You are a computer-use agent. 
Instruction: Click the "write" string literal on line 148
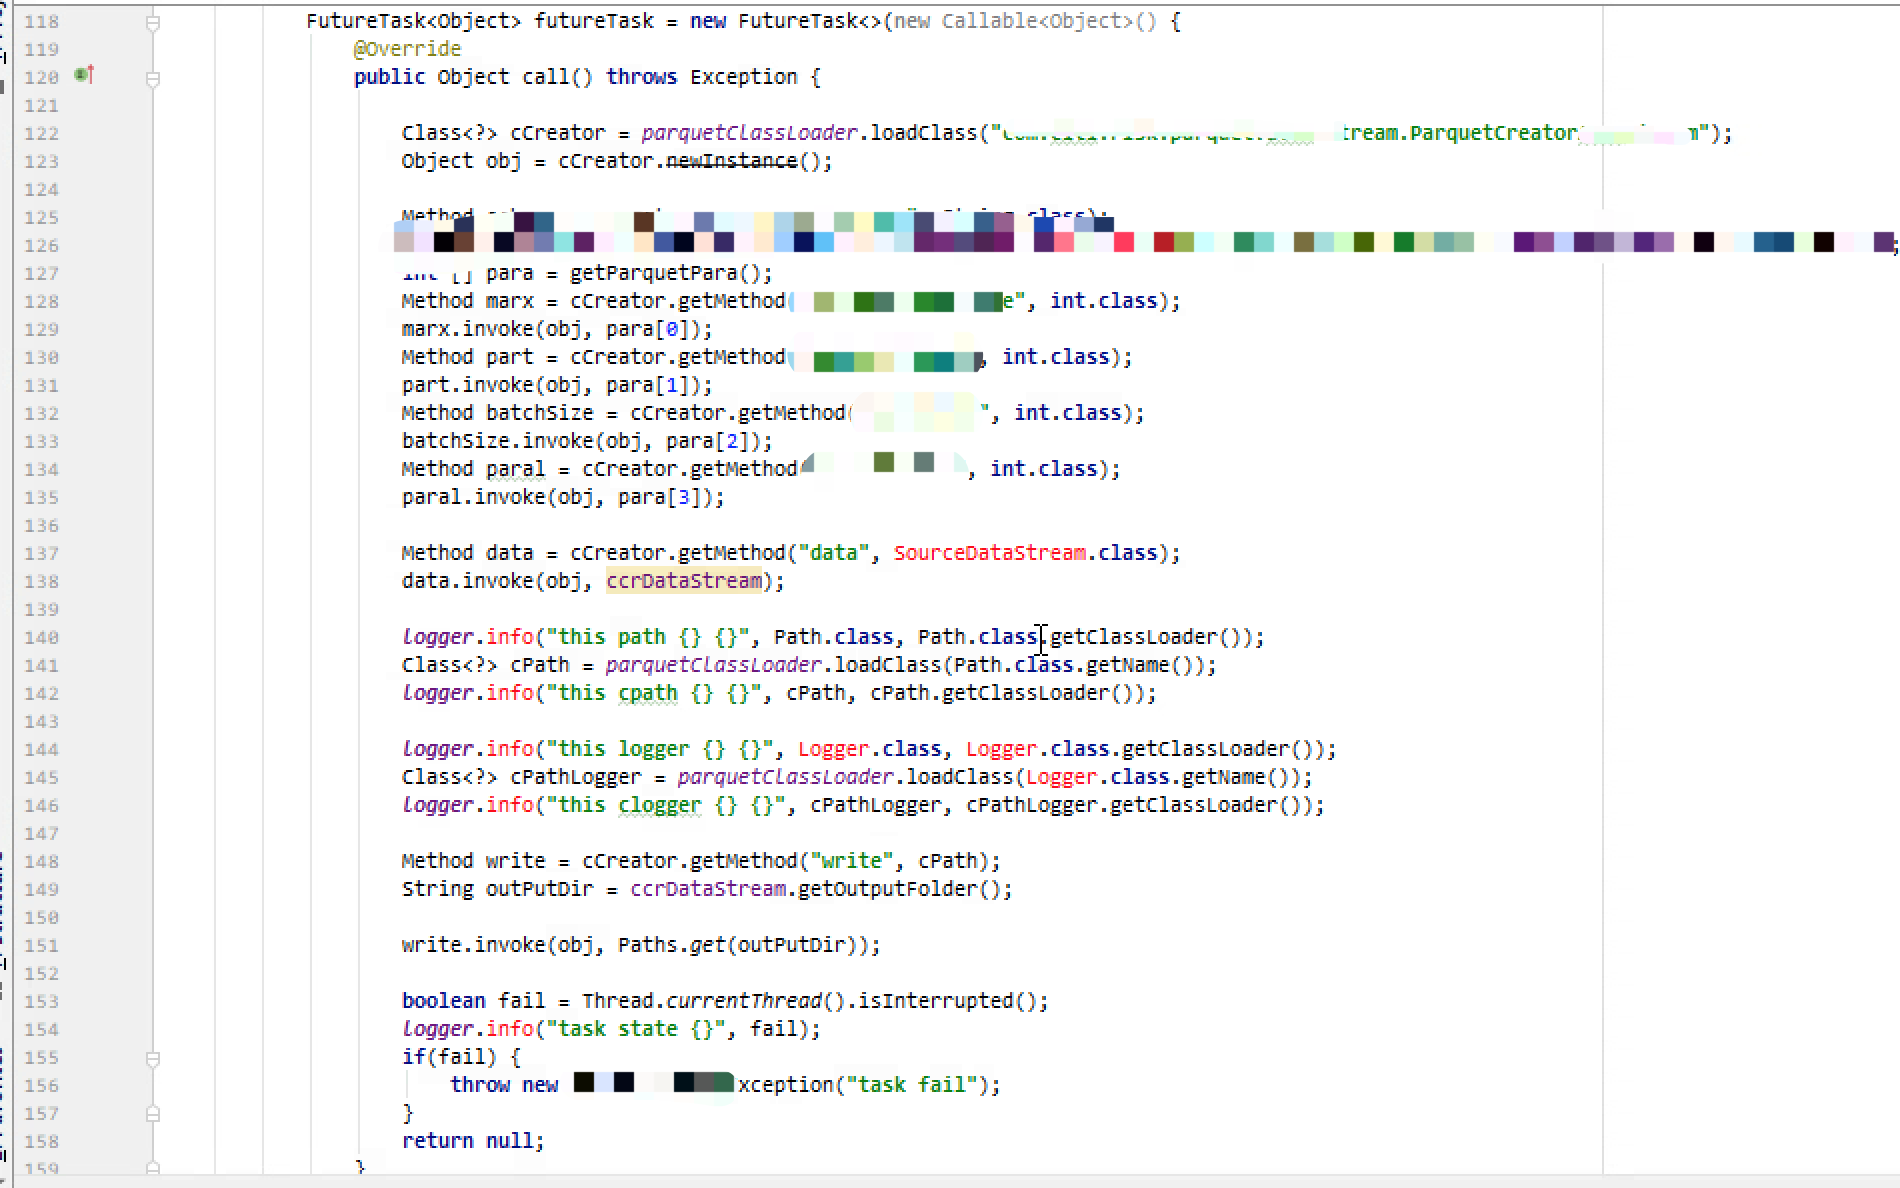point(851,861)
